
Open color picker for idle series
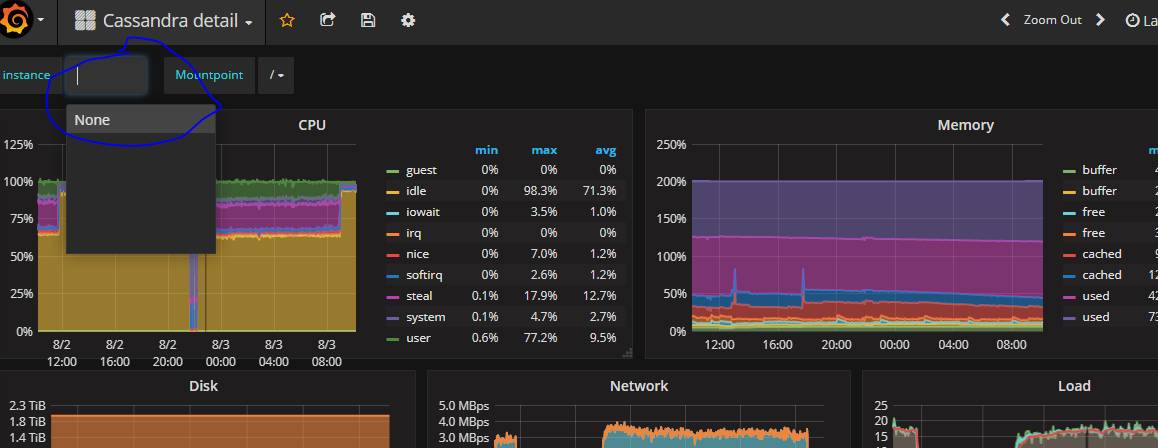(x=393, y=192)
